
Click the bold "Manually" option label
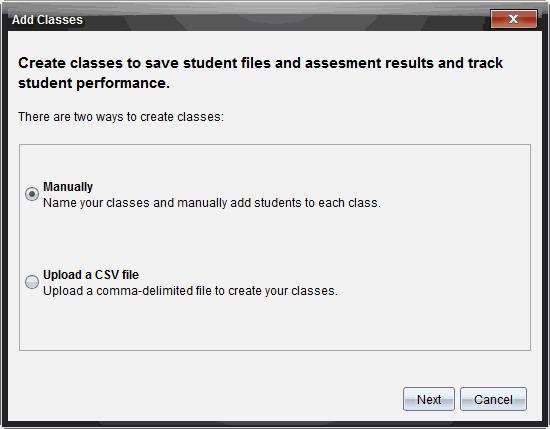coord(68,187)
